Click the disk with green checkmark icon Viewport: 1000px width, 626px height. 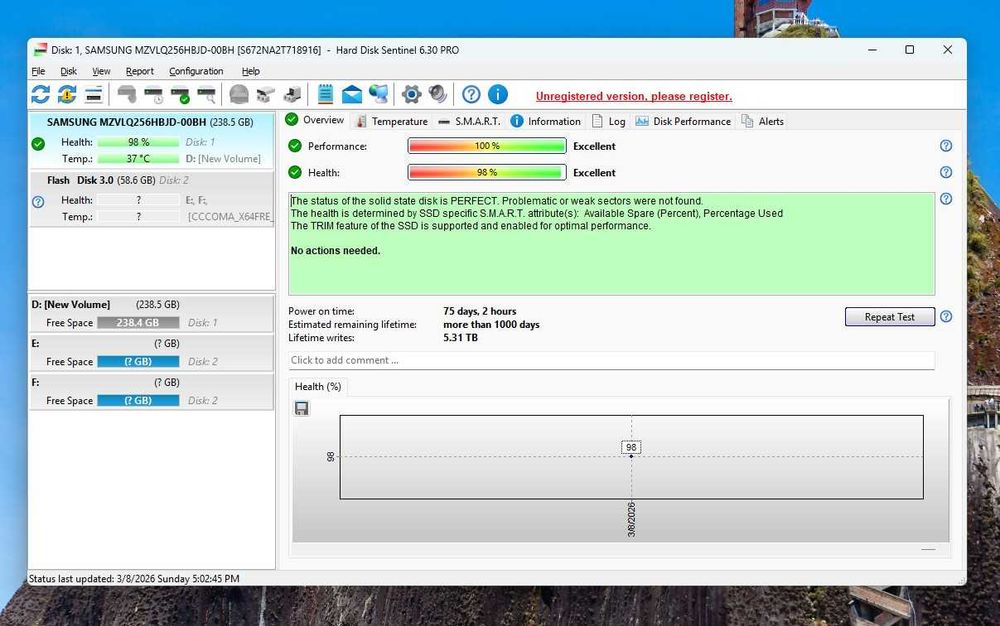pyautogui.click(x=180, y=95)
